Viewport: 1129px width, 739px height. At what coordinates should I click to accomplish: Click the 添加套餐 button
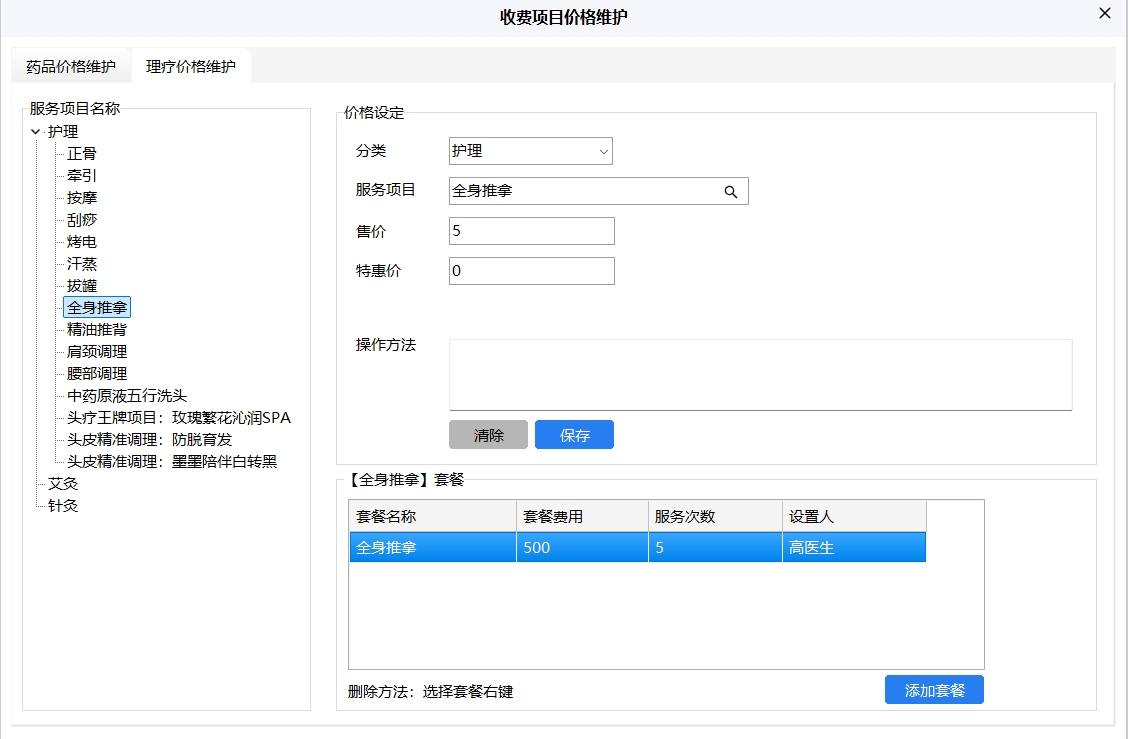tap(933, 689)
